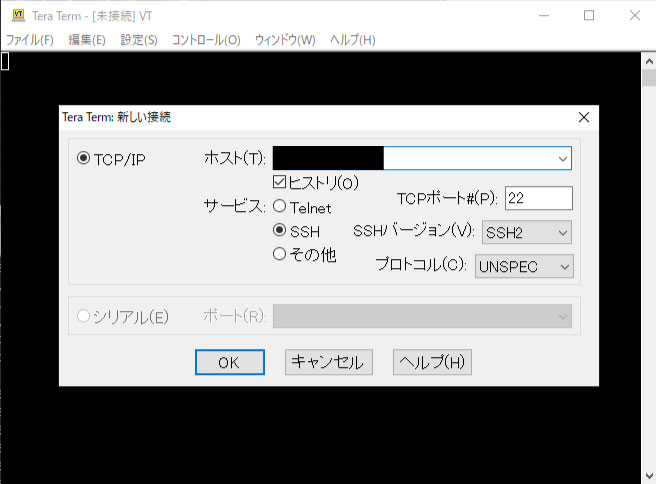Maximize the Tera Term window

click(589, 15)
